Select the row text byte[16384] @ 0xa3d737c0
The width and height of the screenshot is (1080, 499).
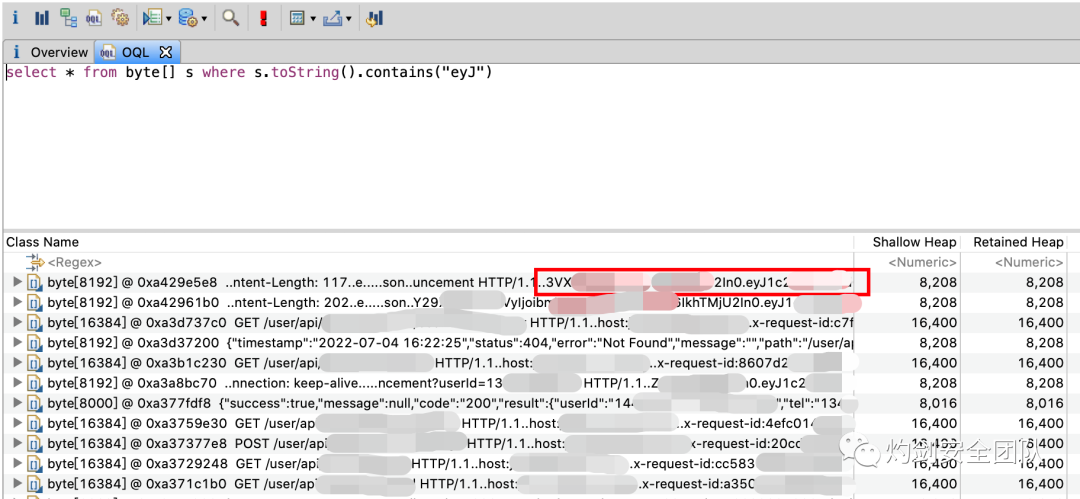tap(137, 323)
